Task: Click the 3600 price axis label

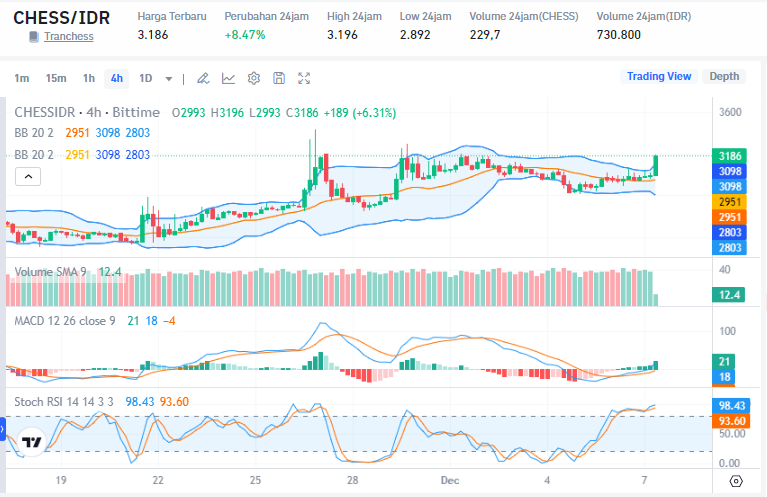Action: [730, 113]
